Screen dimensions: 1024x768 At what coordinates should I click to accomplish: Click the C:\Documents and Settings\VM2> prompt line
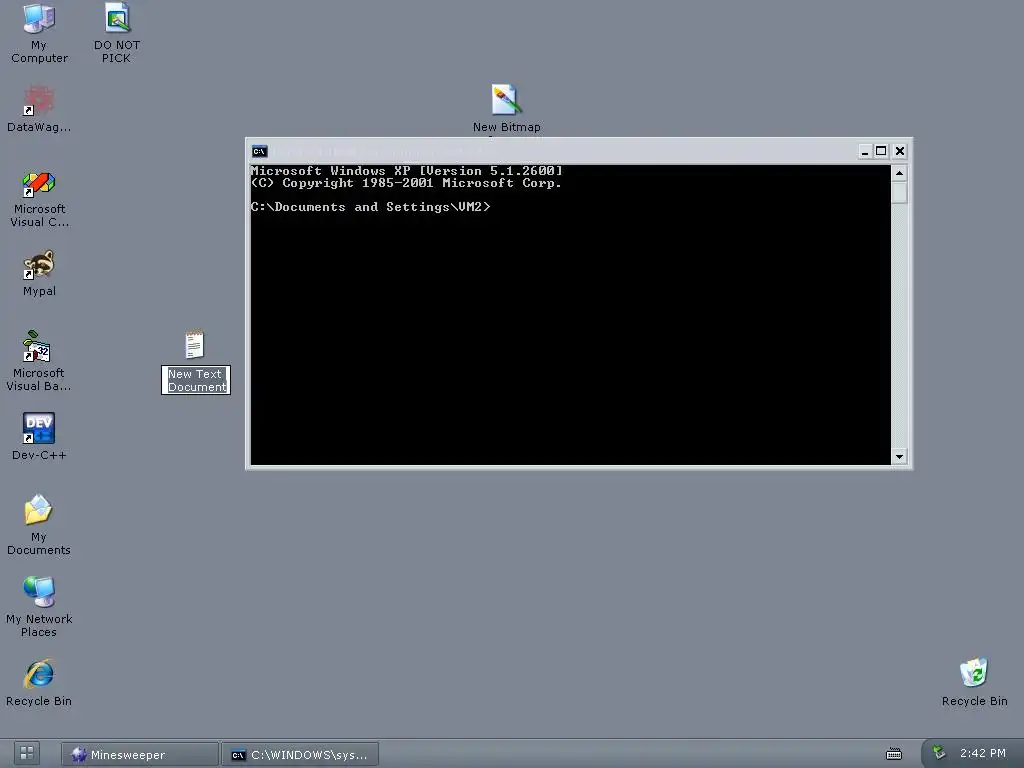tap(370, 207)
